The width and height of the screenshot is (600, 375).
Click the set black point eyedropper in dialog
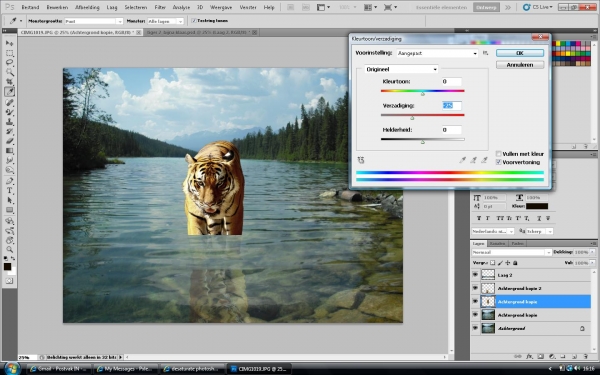(x=462, y=160)
